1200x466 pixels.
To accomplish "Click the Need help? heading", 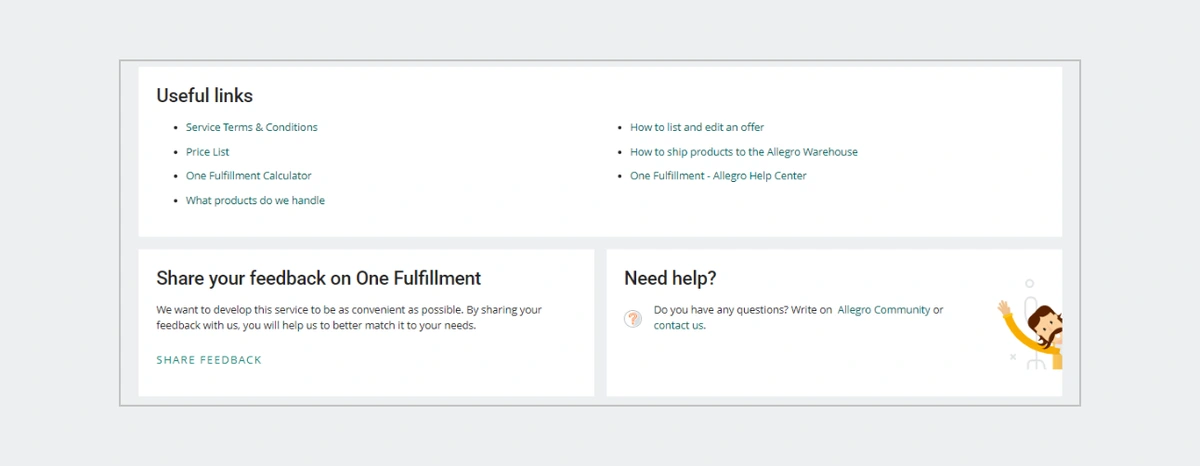I will point(670,279).
